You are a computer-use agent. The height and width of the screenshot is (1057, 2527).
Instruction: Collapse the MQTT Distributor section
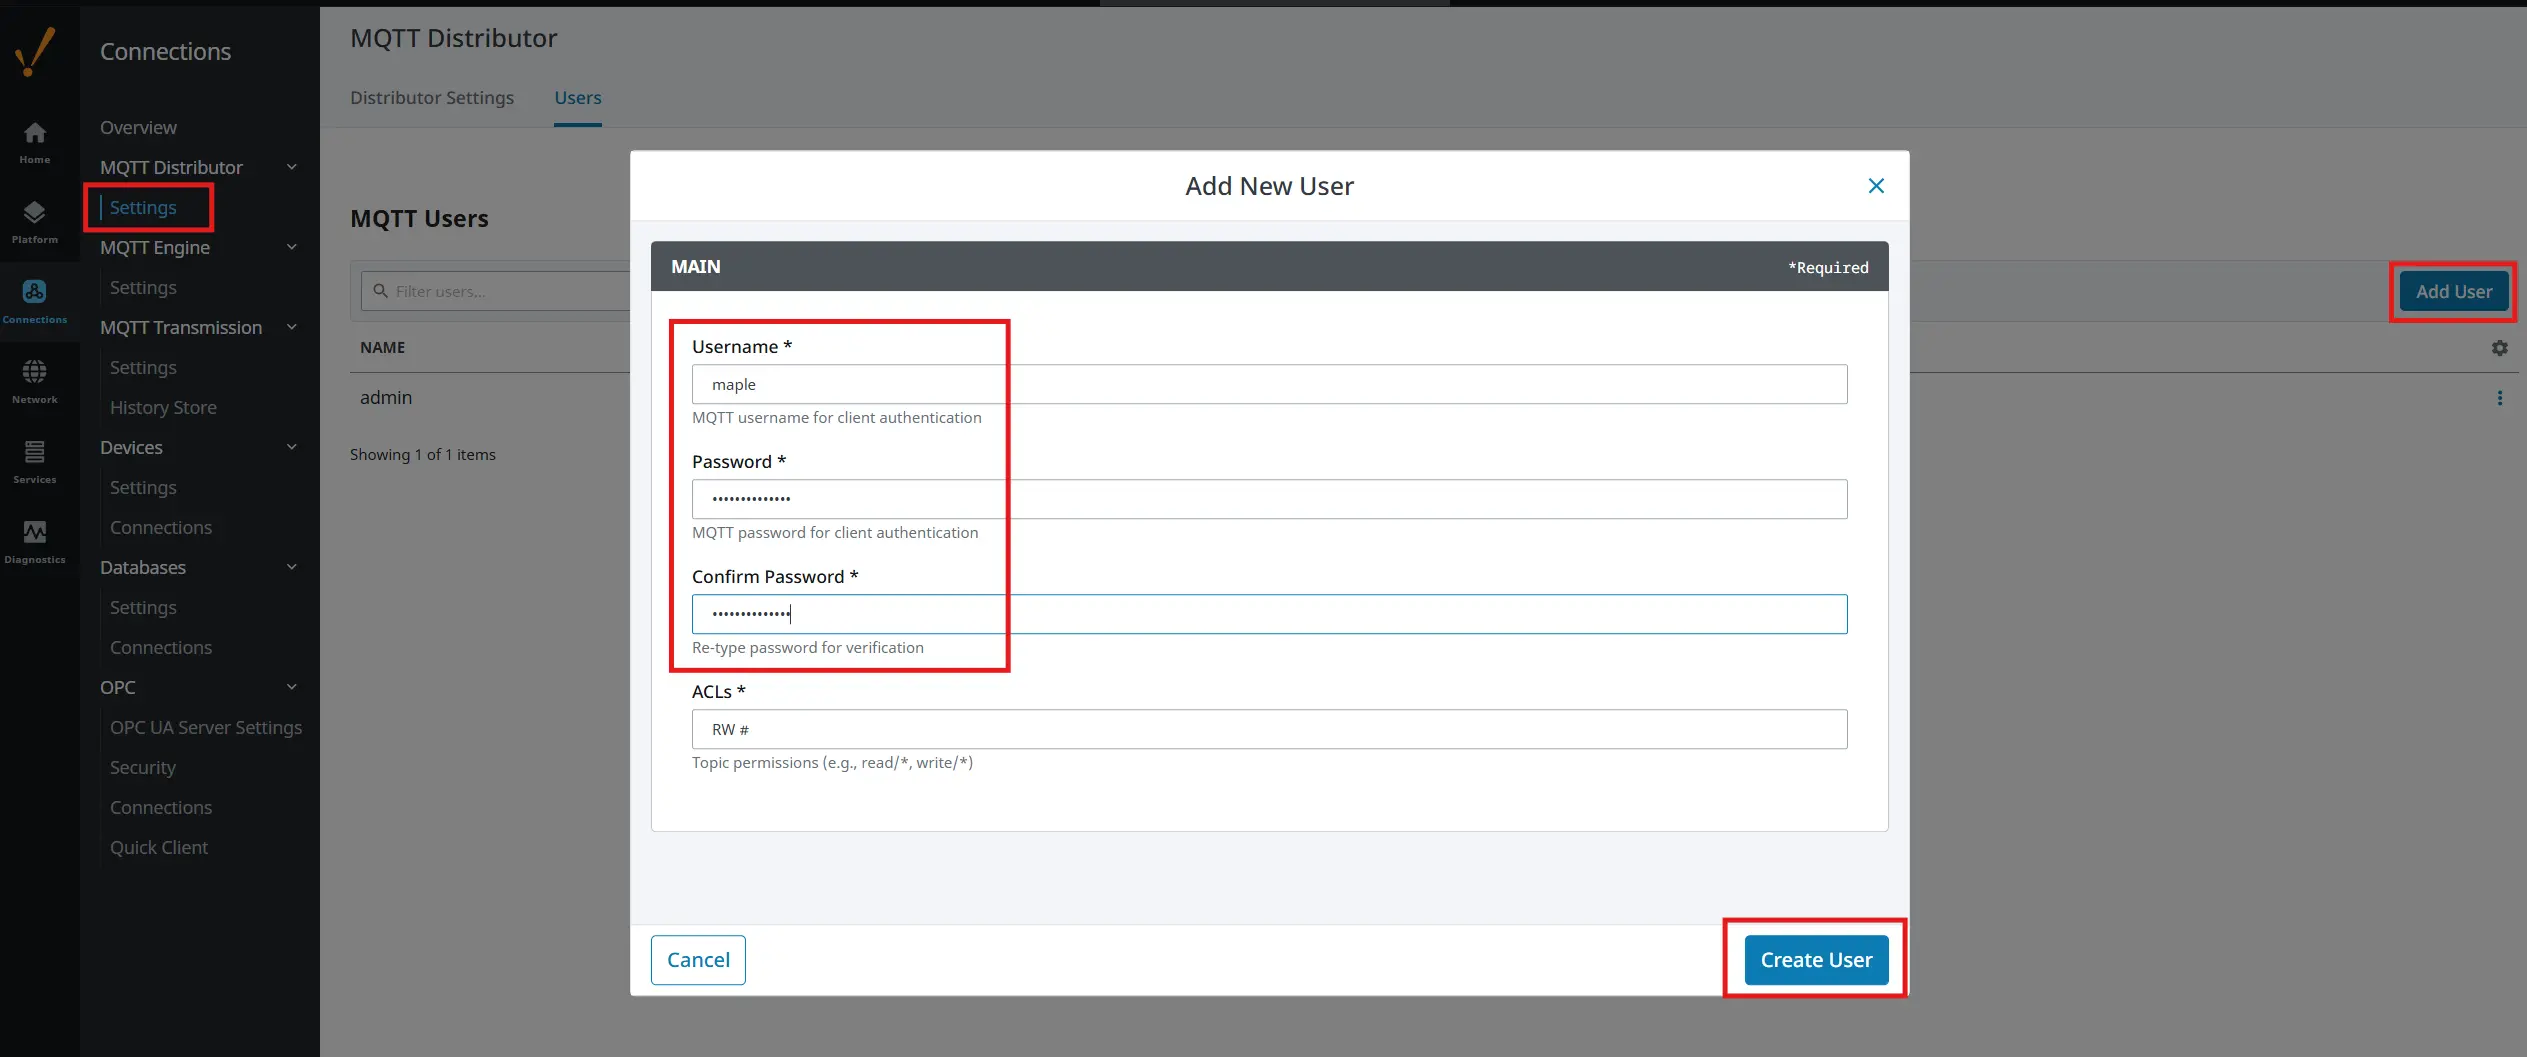click(x=291, y=167)
